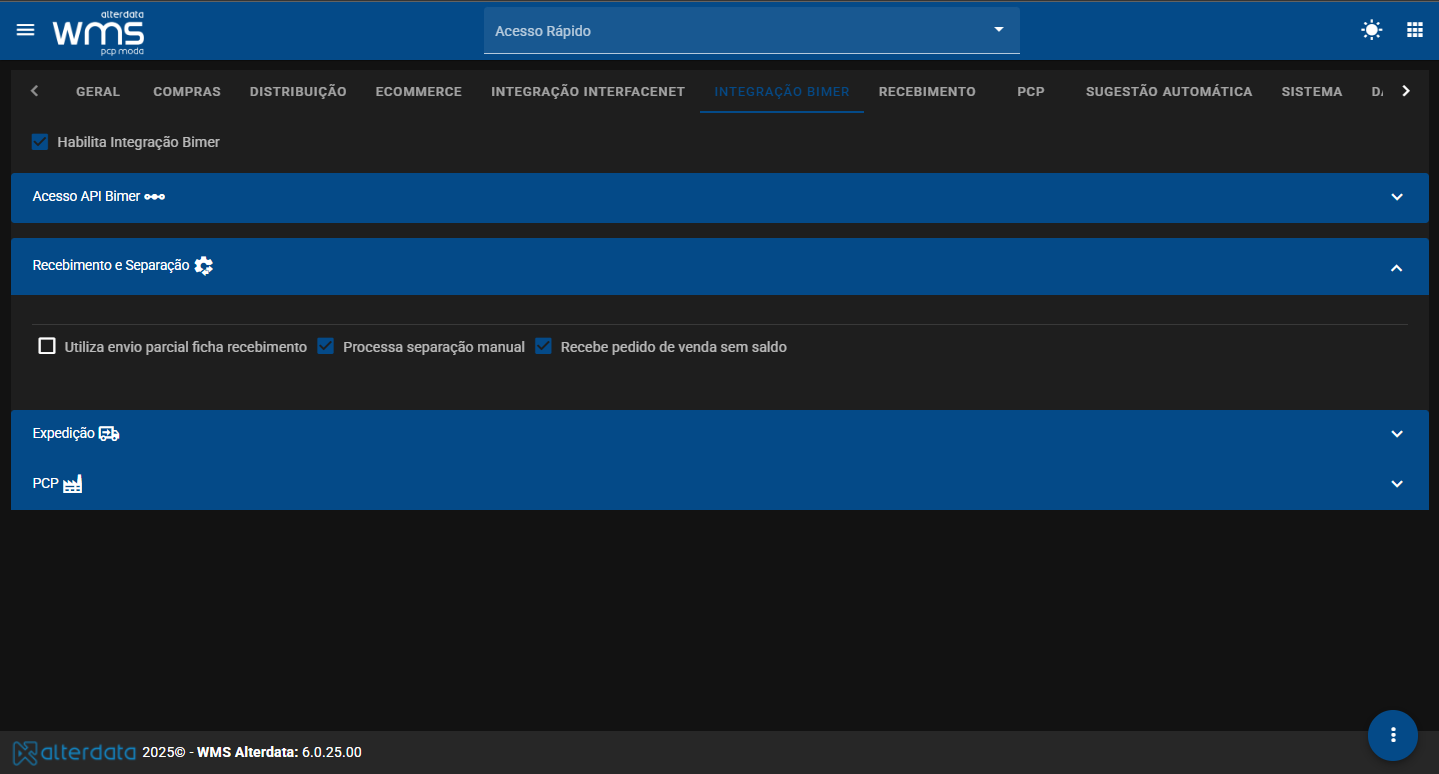Open the Sugestão Automática tab

coord(1169,91)
